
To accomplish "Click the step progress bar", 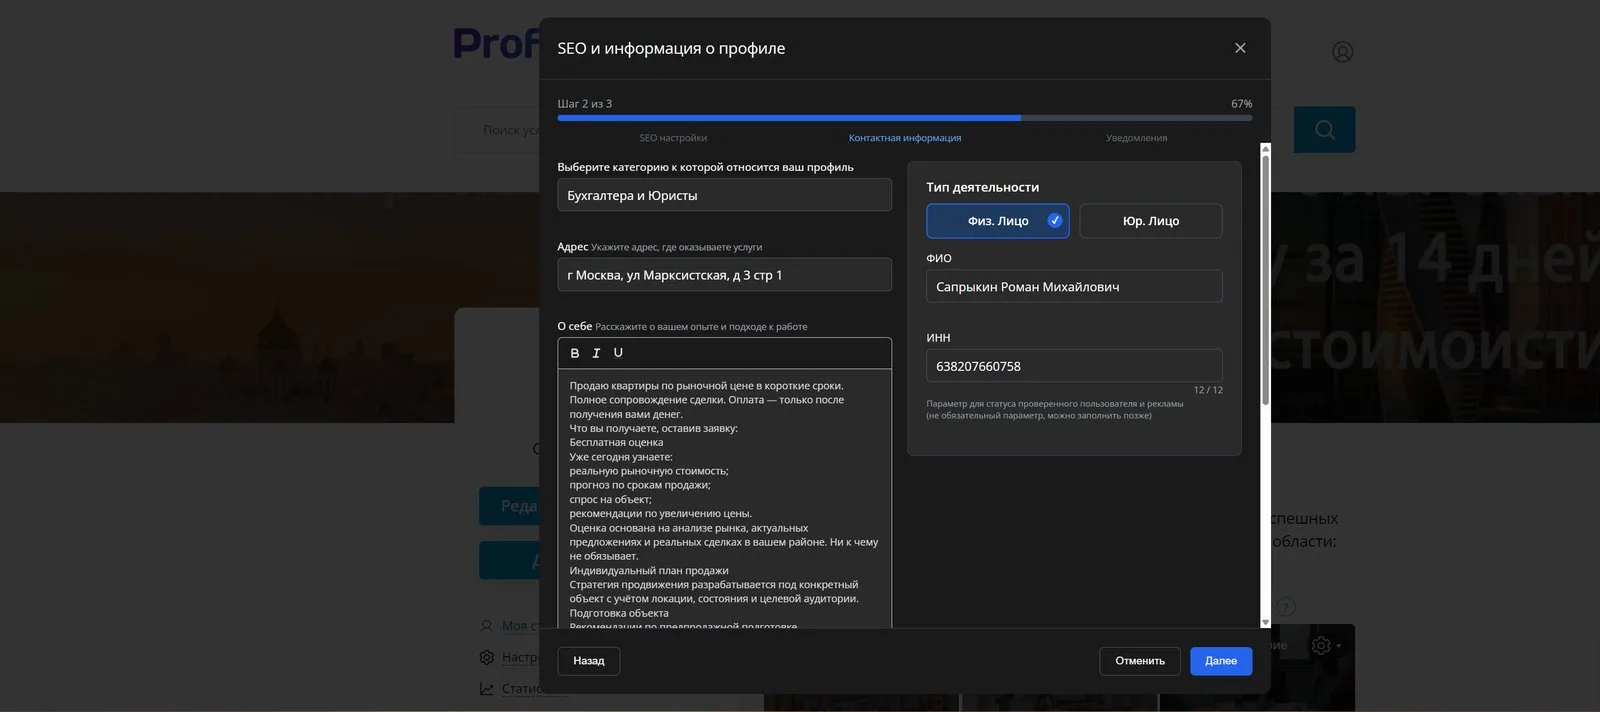I will [x=905, y=118].
